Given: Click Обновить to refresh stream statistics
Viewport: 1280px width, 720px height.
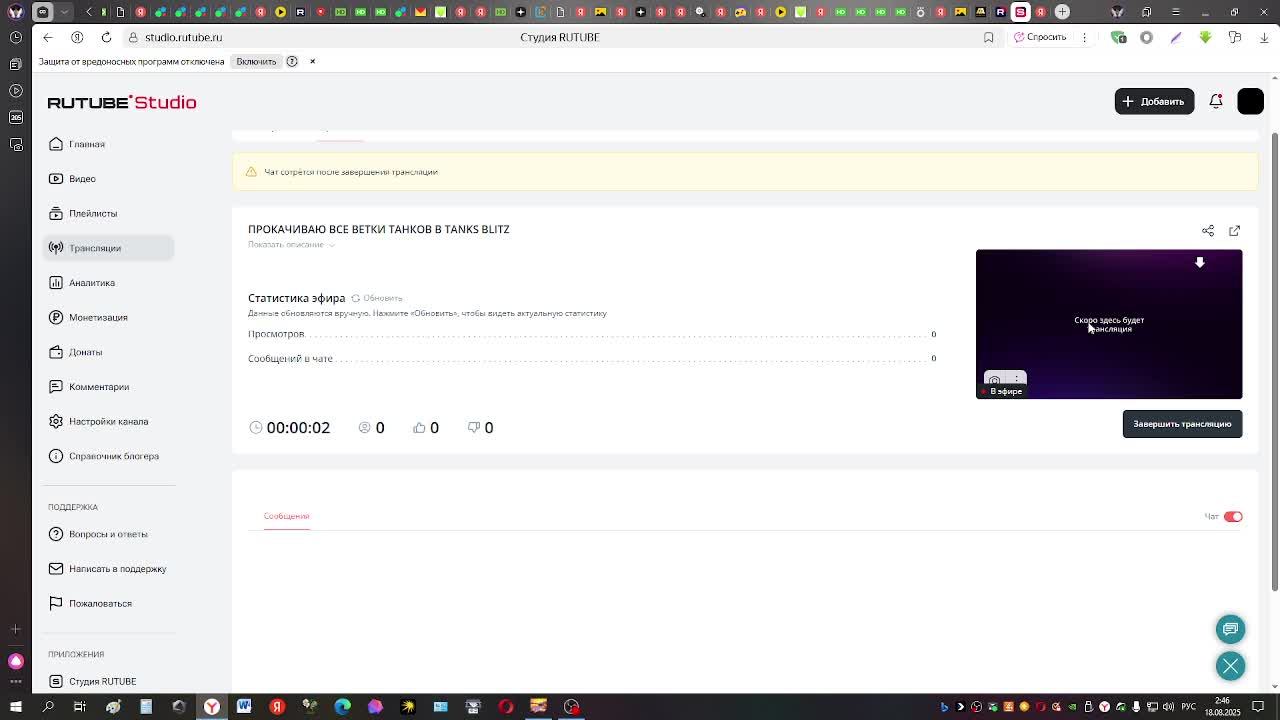Looking at the screenshot, I should tap(377, 298).
